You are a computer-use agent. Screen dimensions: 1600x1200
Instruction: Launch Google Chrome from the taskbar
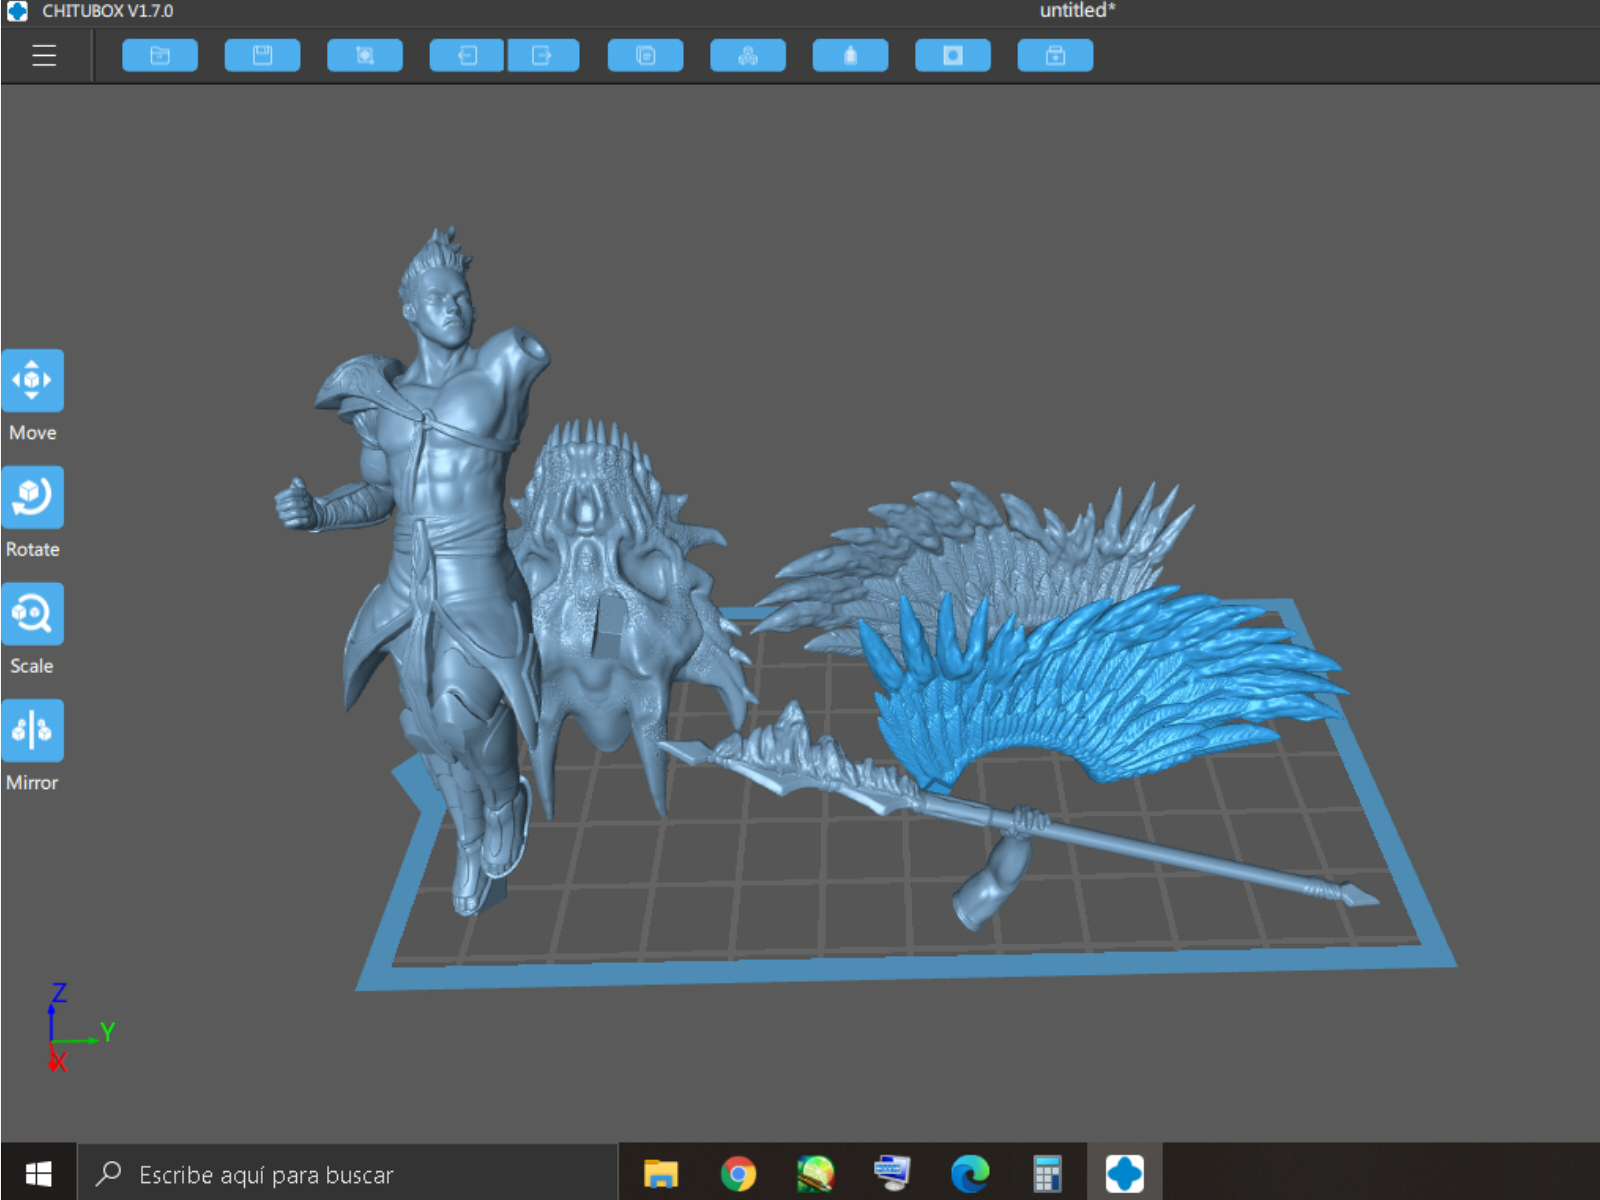(x=738, y=1172)
